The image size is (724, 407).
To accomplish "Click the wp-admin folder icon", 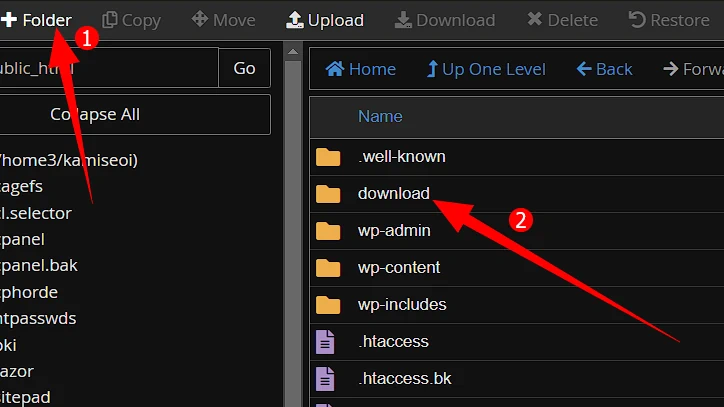I will 328,231.
